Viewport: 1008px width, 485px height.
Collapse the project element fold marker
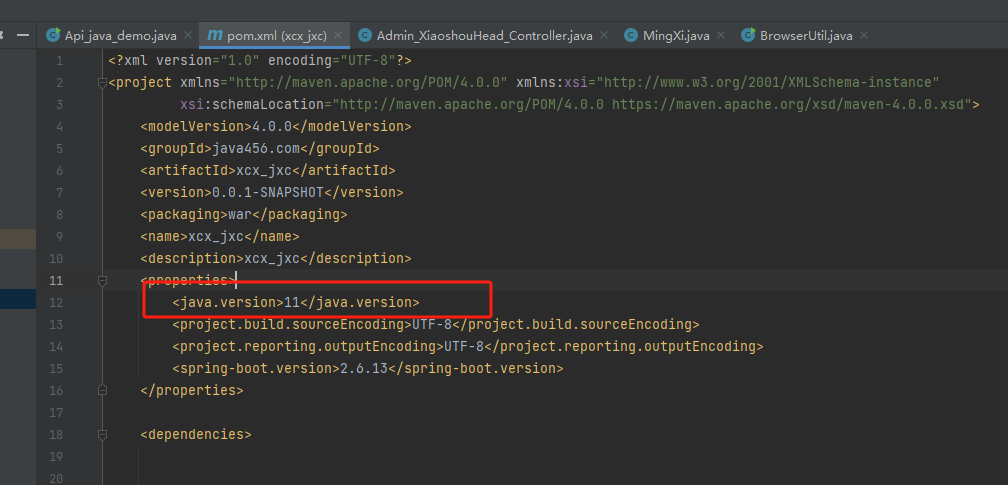click(x=102, y=83)
